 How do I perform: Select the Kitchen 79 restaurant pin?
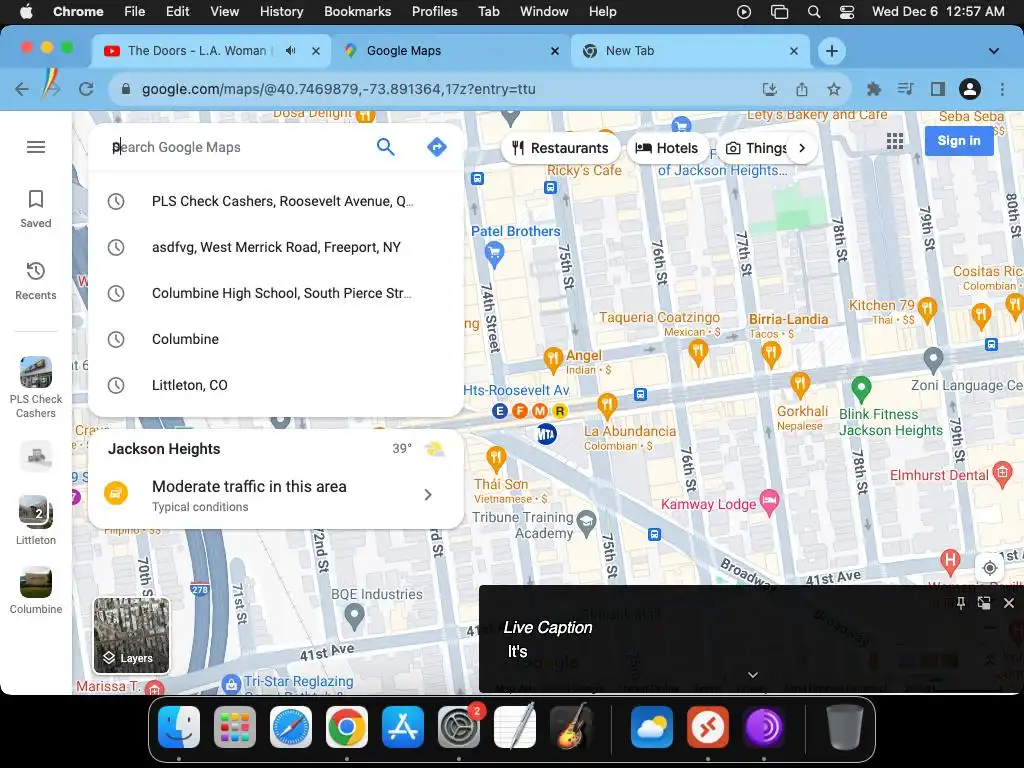tap(927, 309)
